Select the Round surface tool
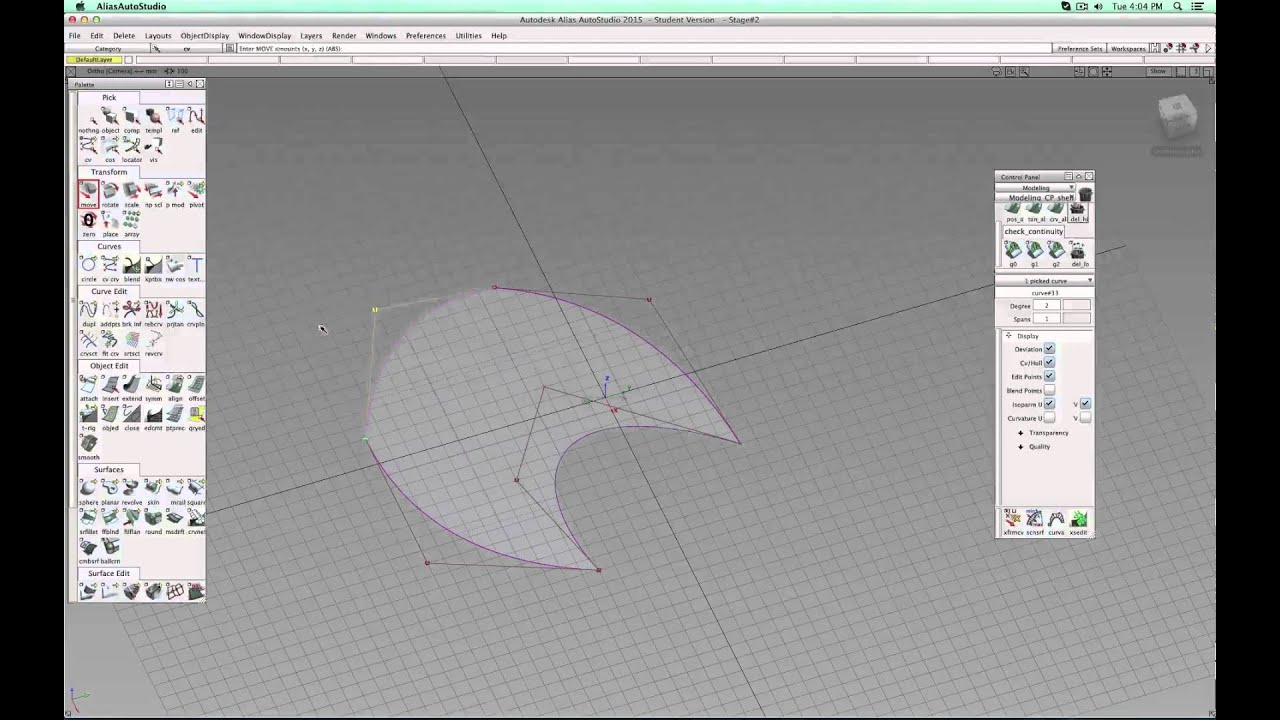Screen dimensions: 1280x720 [153, 520]
